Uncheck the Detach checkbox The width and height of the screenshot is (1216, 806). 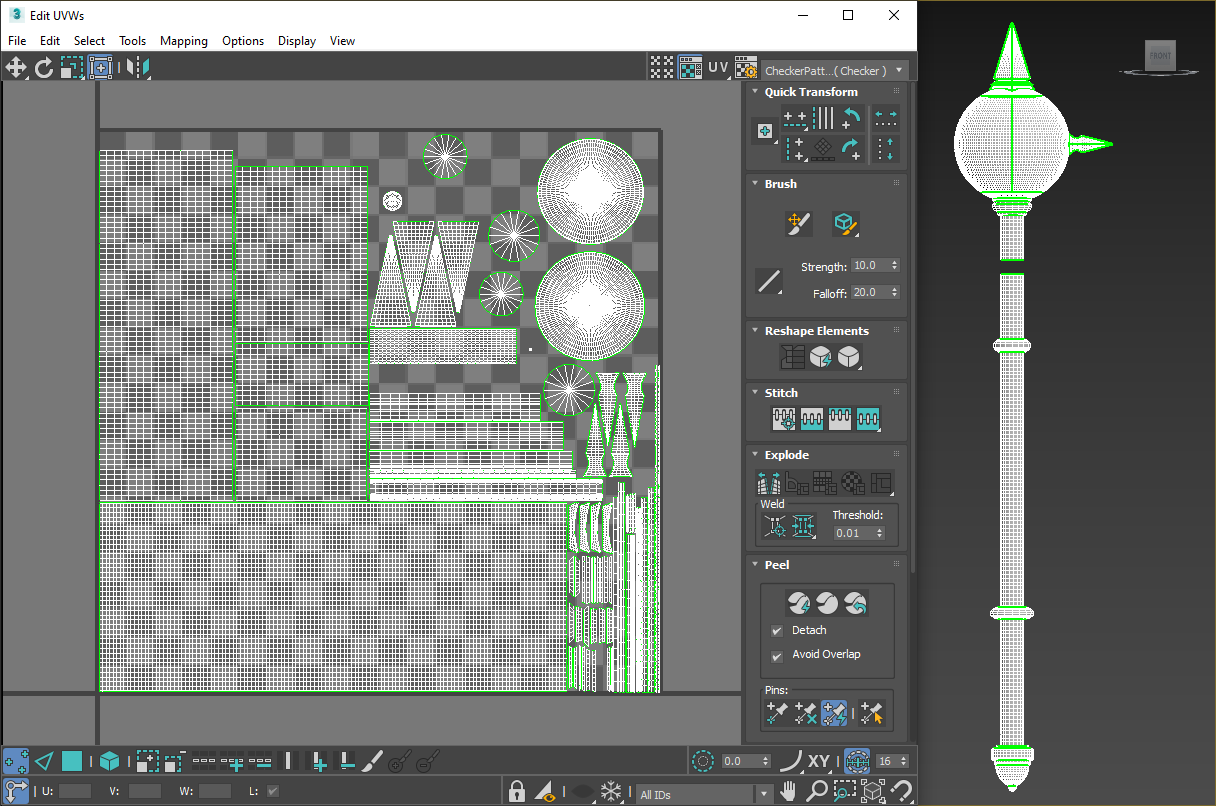pos(777,630)
